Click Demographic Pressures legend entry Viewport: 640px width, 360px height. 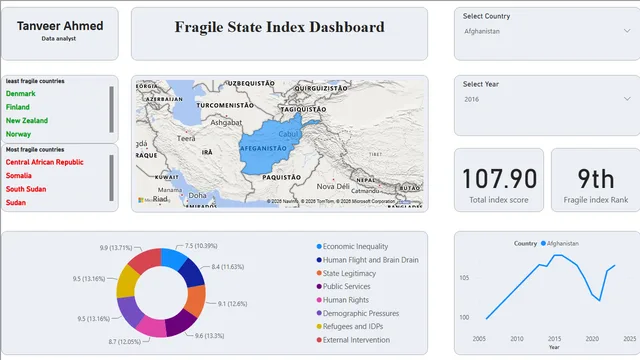tap(358, 313)
